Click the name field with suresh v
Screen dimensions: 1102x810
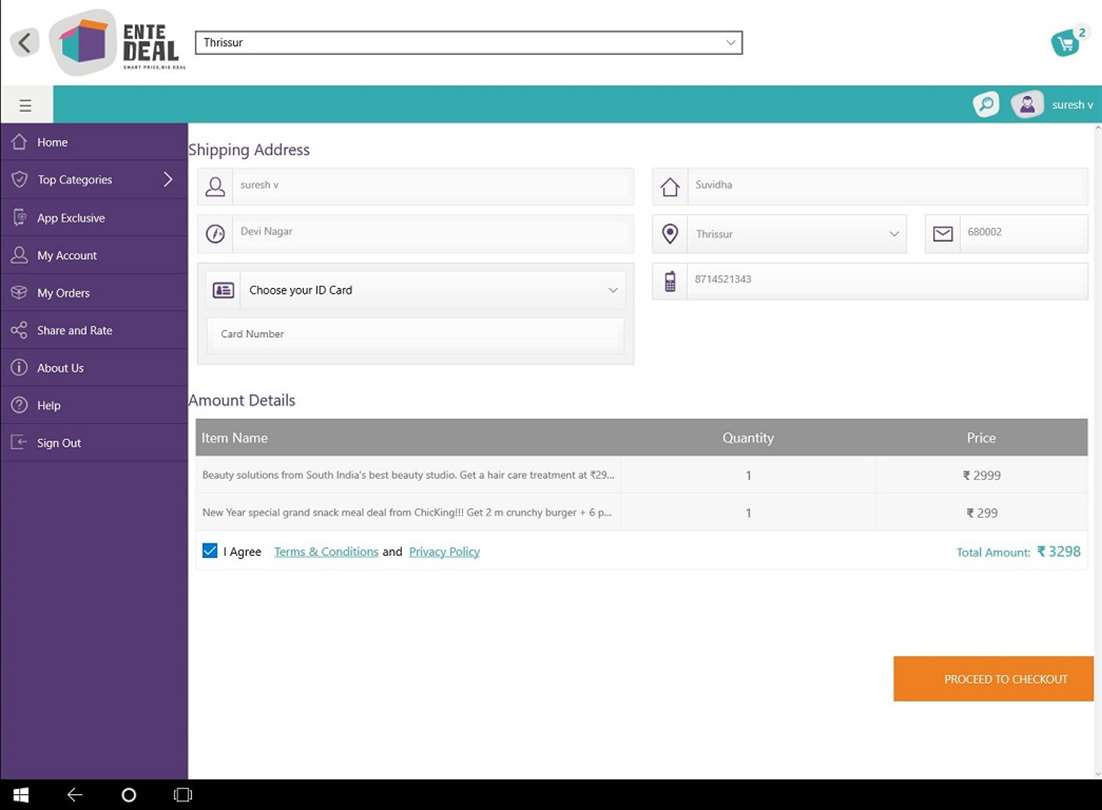coord(433,186)
